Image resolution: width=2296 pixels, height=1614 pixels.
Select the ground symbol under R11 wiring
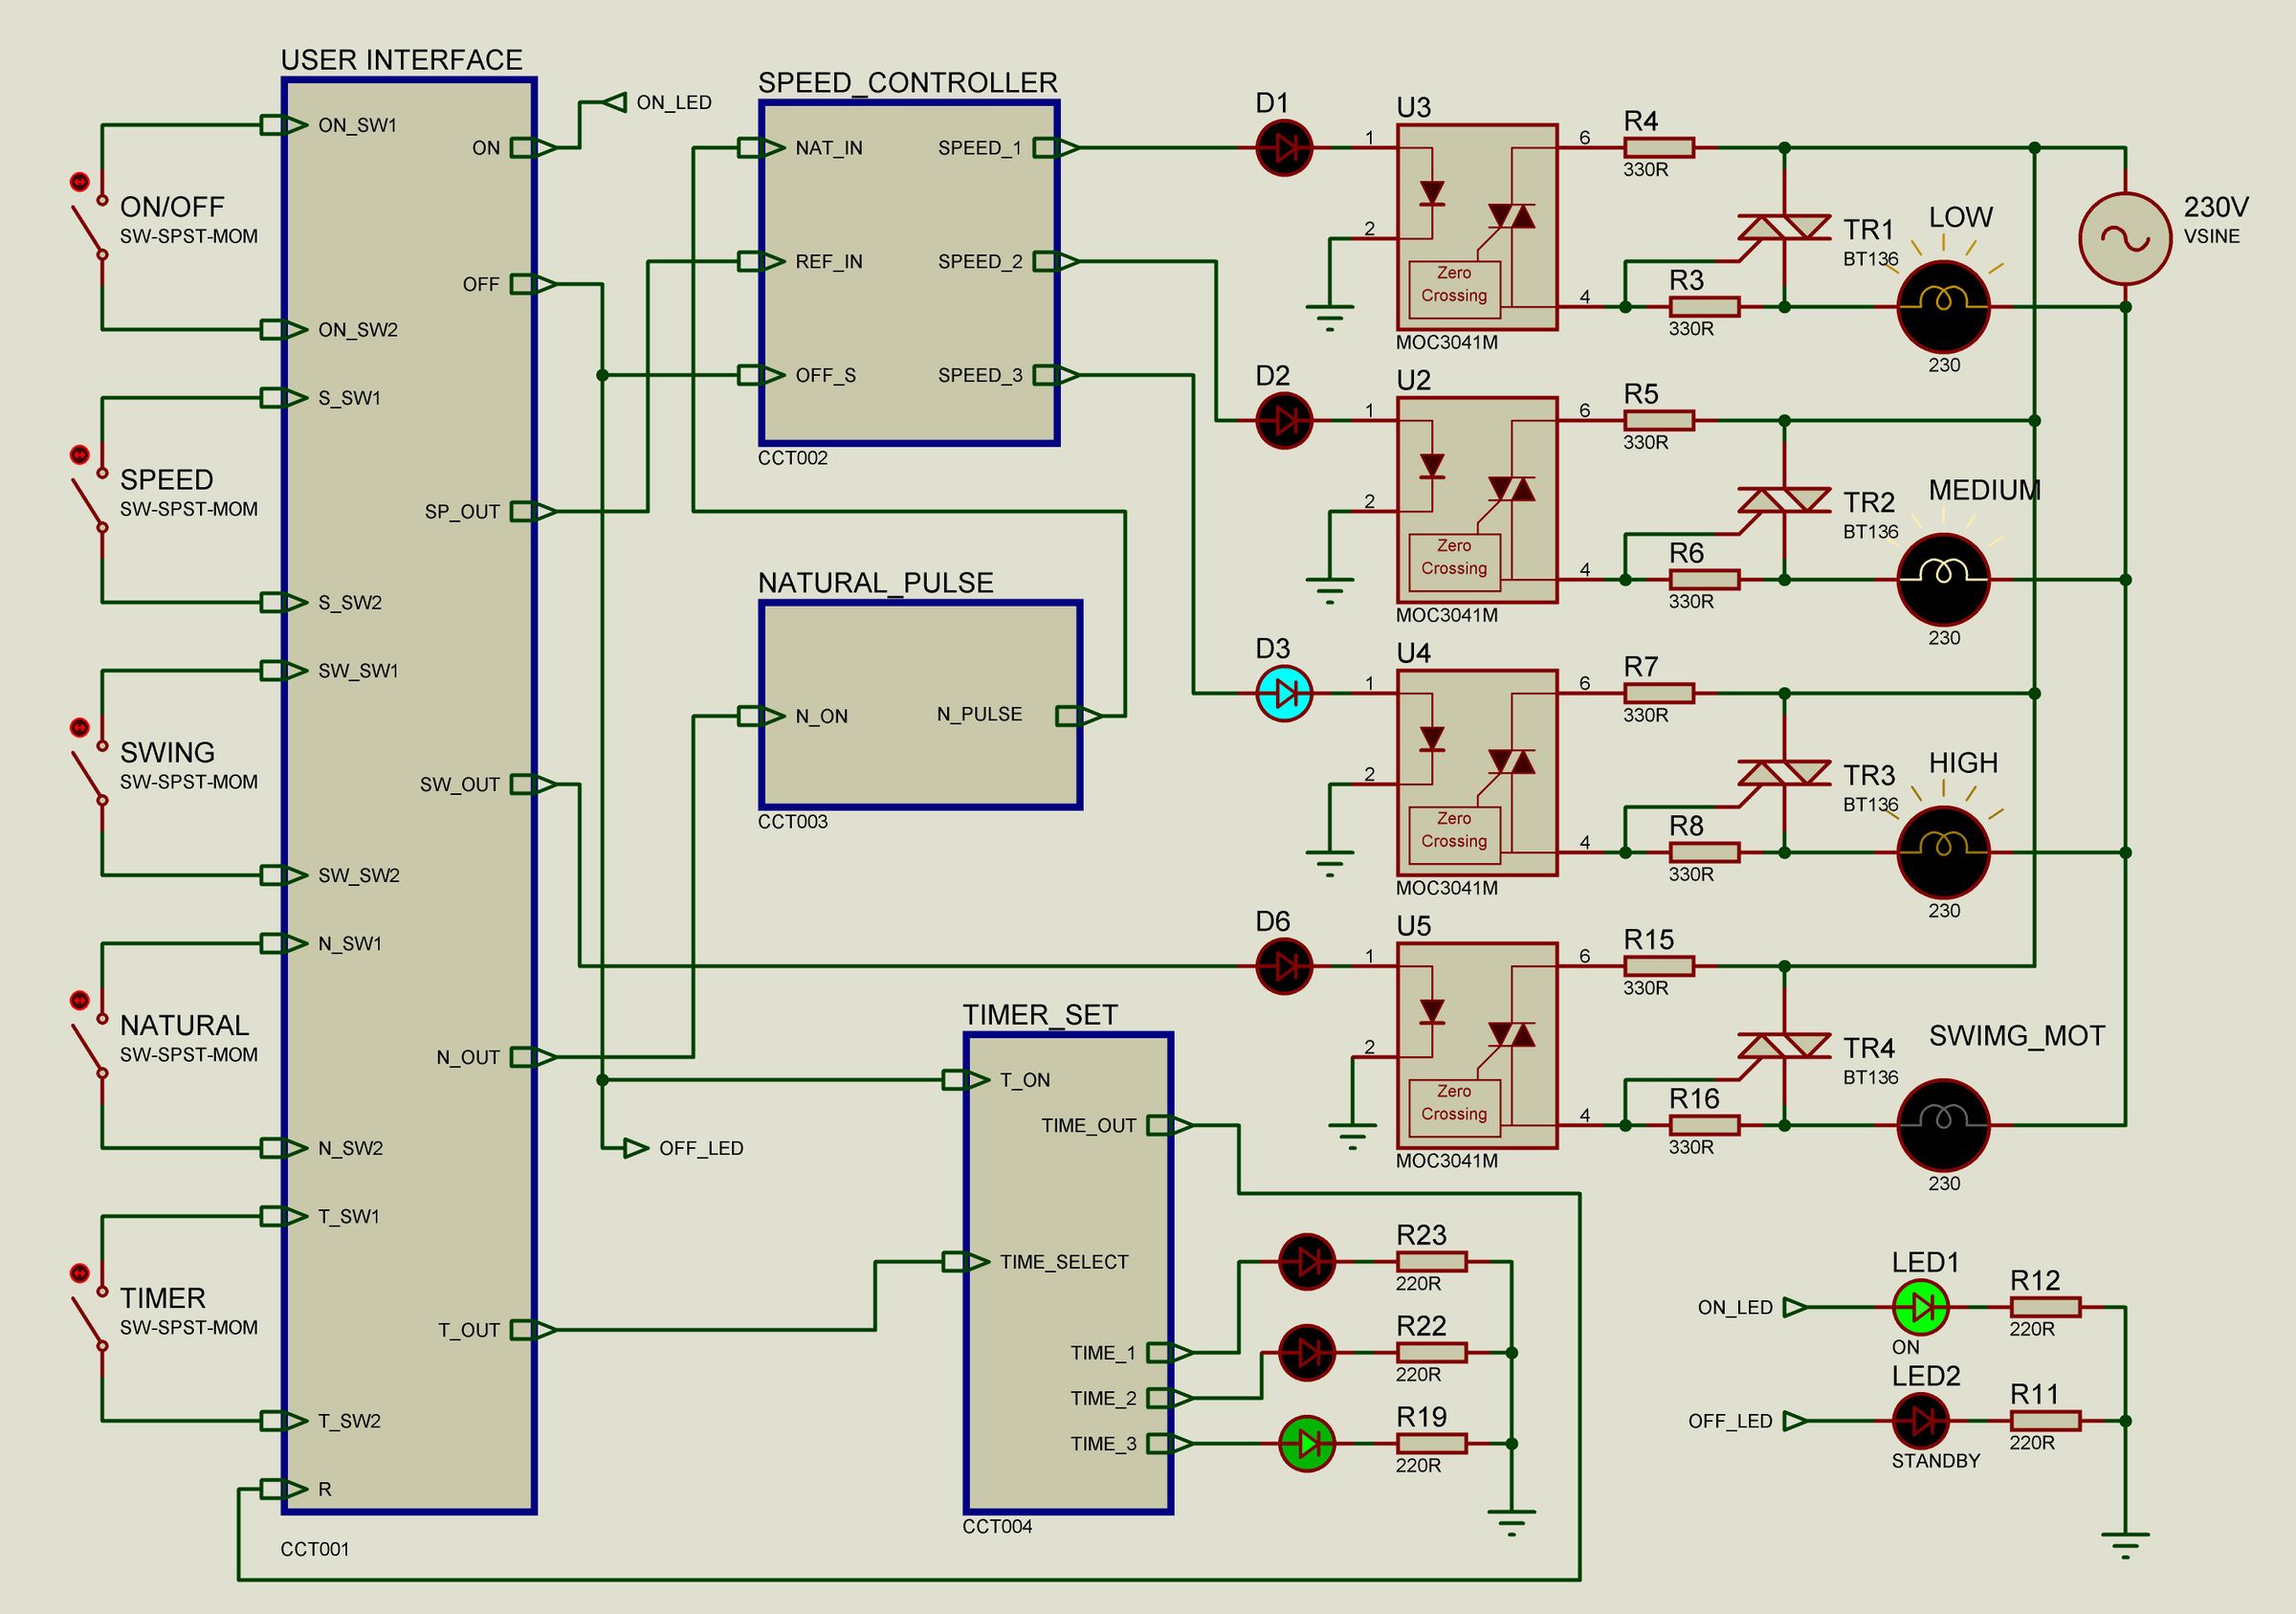pos(2125,1547)
